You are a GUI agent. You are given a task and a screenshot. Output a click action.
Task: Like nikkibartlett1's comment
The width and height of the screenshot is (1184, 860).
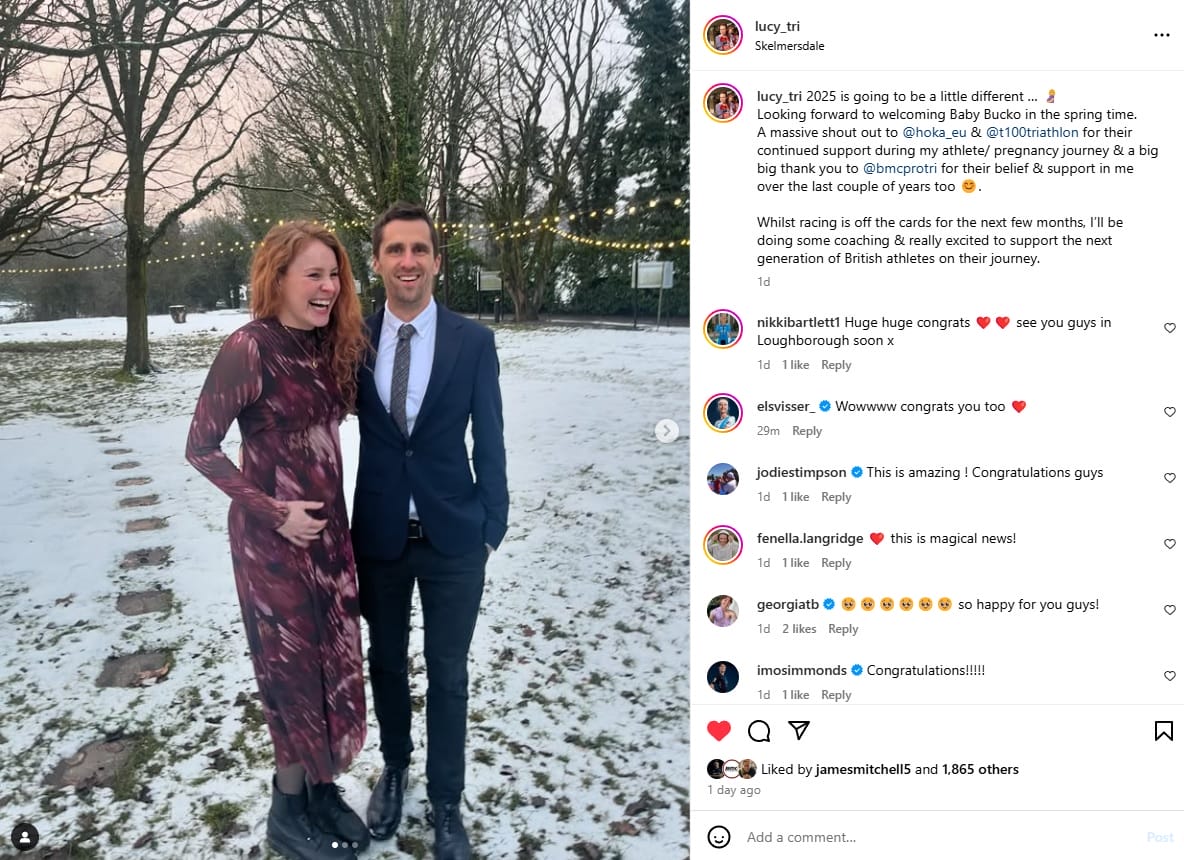click(x=1169, y=329)
